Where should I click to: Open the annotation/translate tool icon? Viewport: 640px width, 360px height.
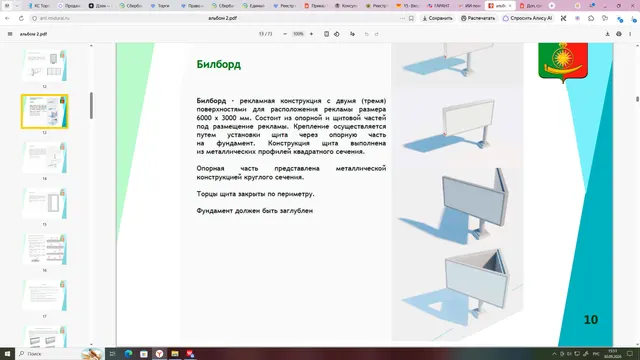352,34
